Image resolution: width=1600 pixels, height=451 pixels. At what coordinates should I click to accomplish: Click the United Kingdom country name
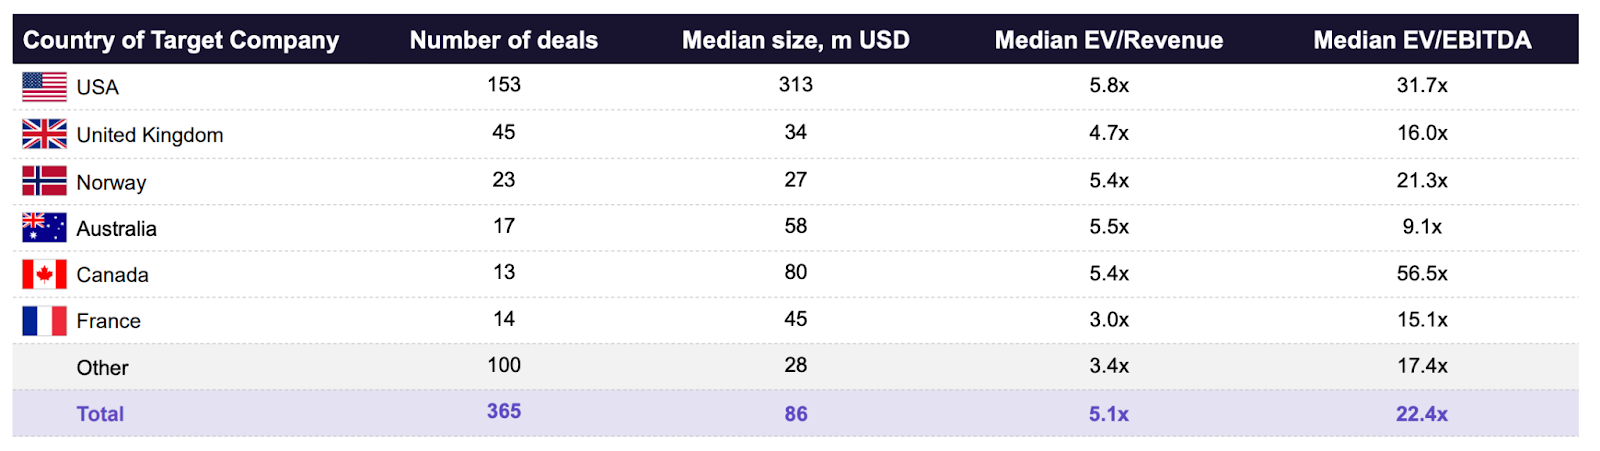150,135
